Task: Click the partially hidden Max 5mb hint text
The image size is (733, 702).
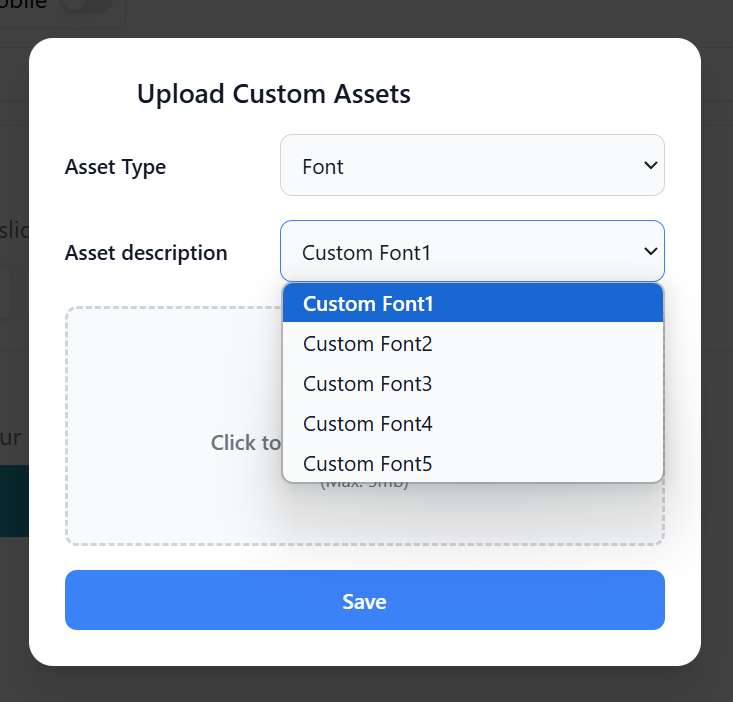Action: tap(365, 485)
